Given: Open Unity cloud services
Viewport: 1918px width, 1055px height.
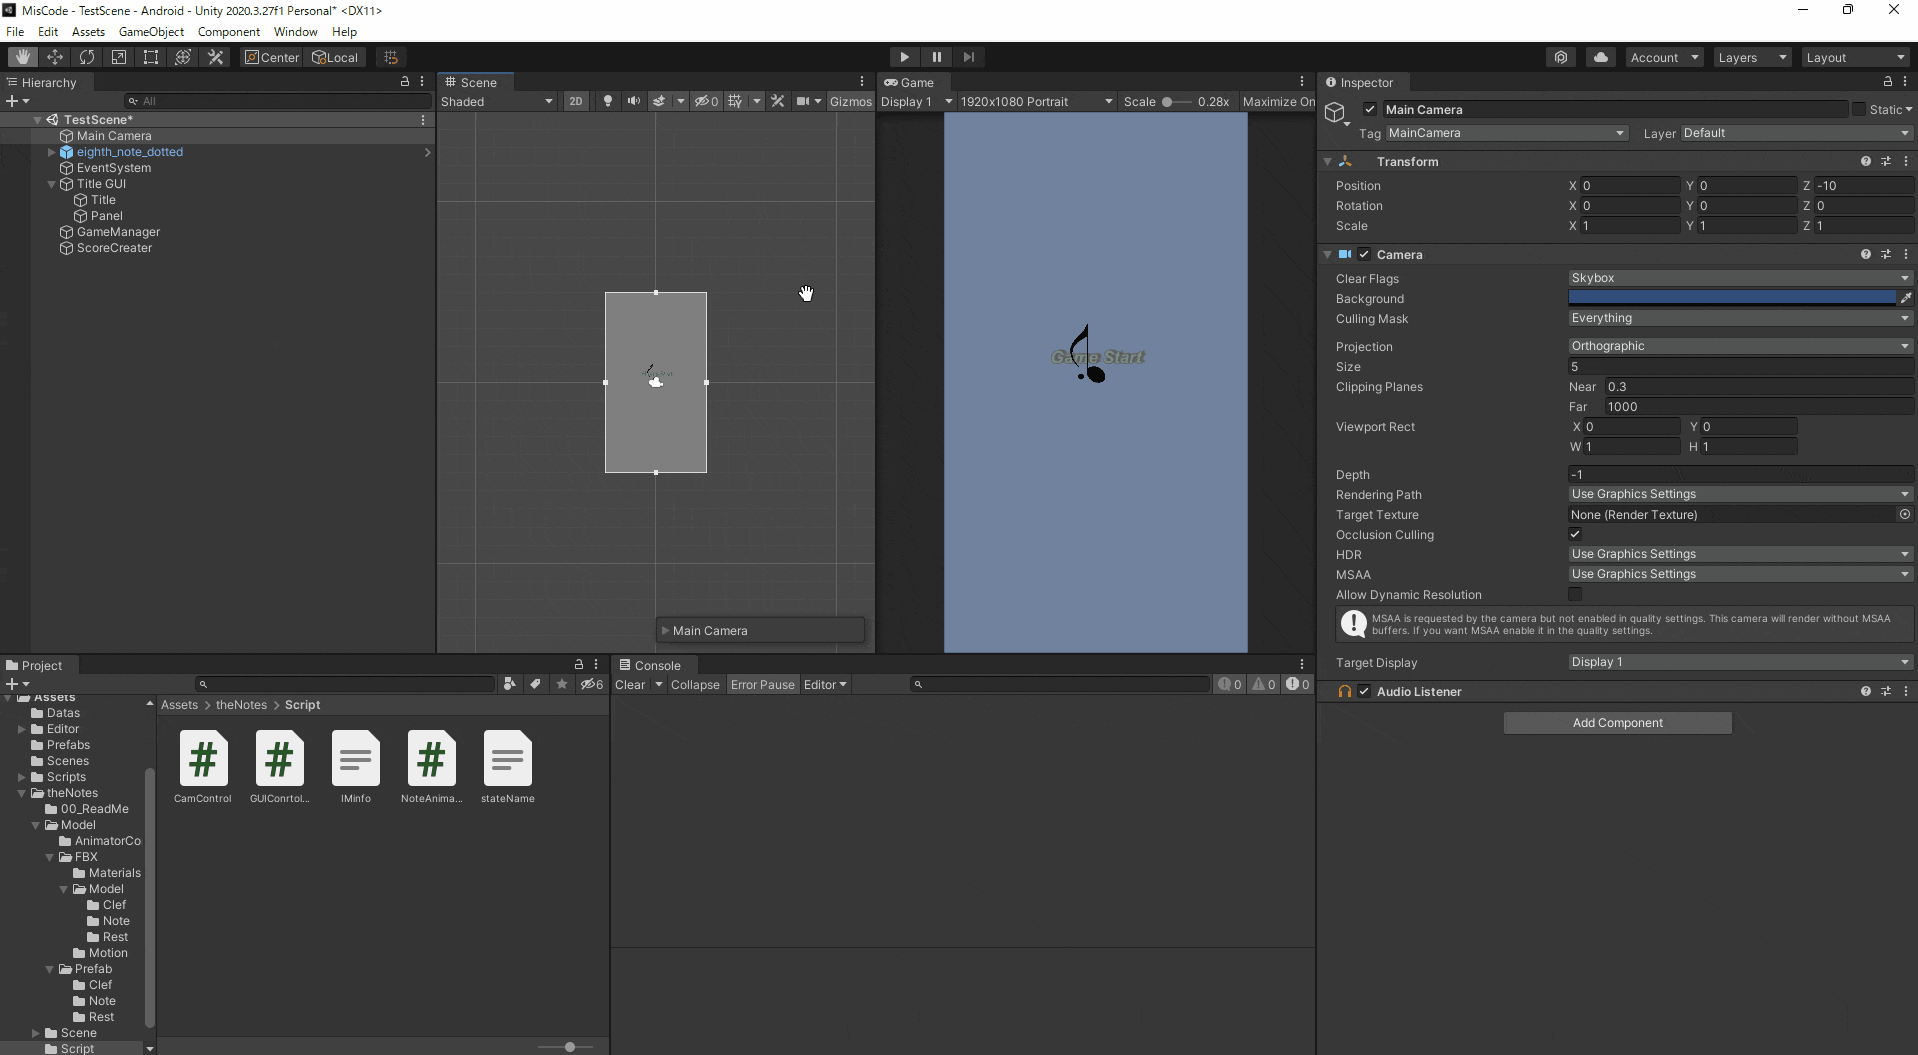Looking at the screenshot, I should tap(1601, 57).
